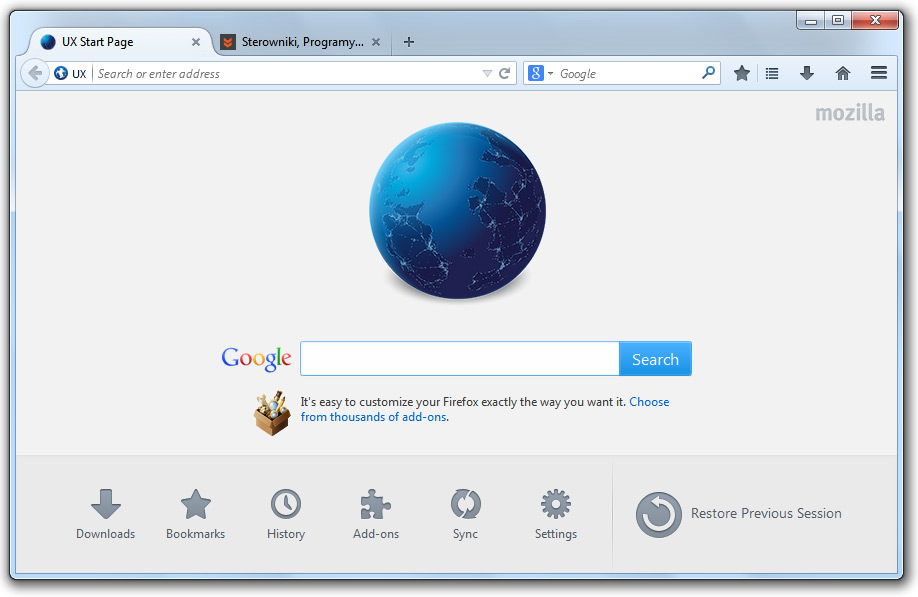Screen dimensions: 918x597
Task: Click the Google search box on start page
Action: pyautogui.click(x=460, y=359)
